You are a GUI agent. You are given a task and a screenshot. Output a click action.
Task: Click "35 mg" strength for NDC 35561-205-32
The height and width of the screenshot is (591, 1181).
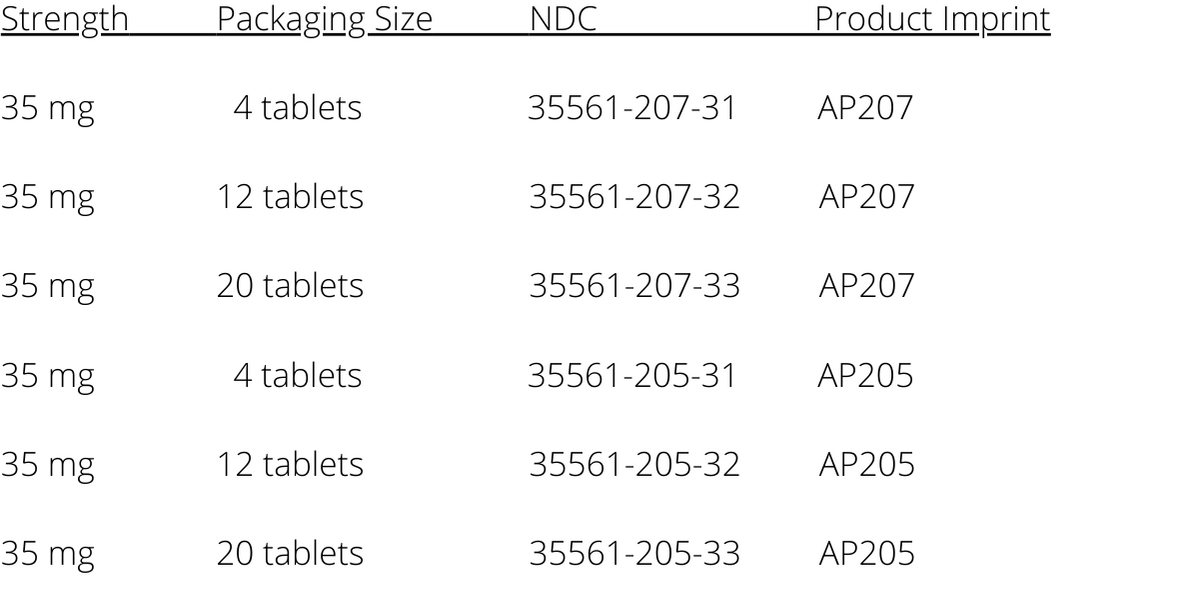pyautogui.click(x=48, y=466)
